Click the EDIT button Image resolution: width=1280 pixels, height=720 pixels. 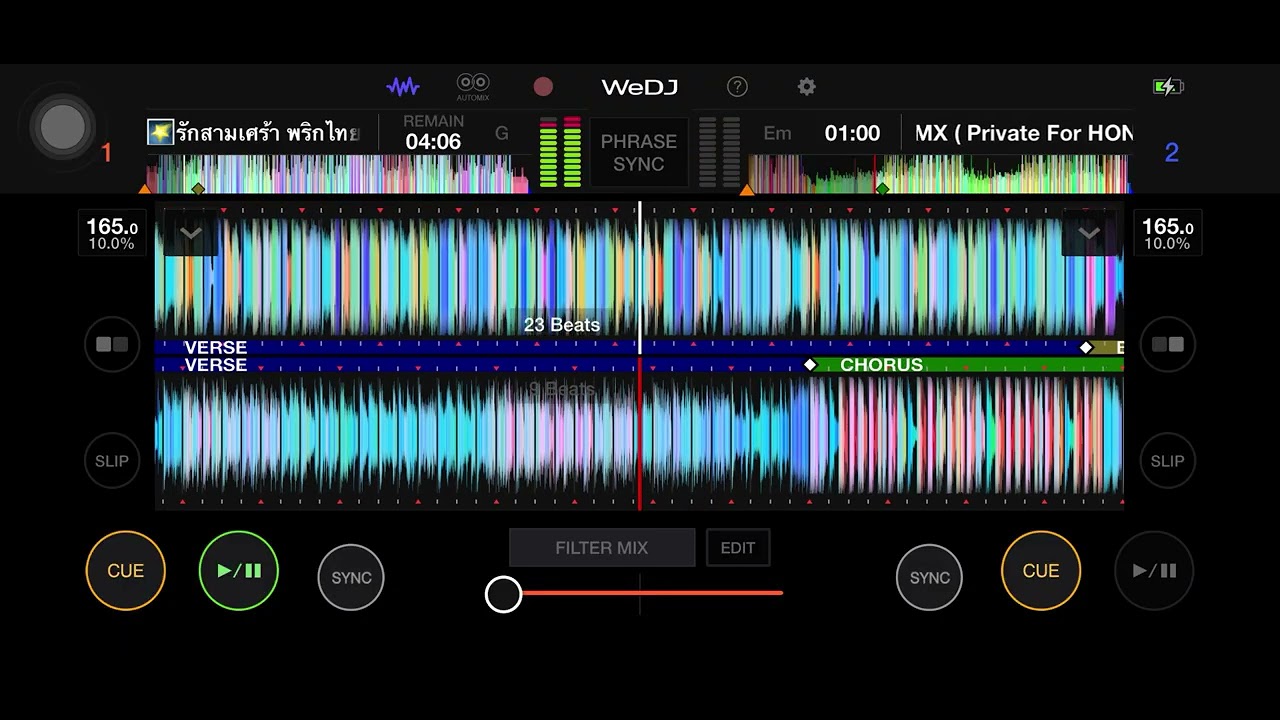click(x=738, y=548)
